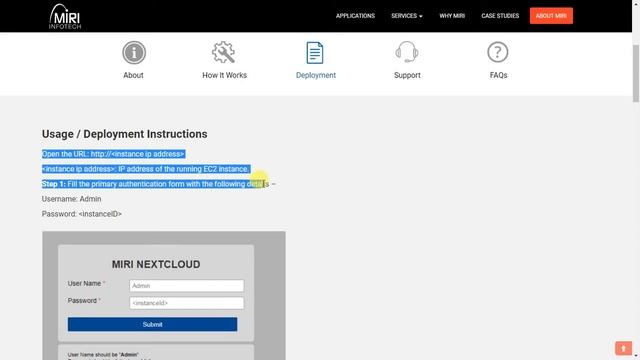Click the FAQs question mark icon
Image resolution: width=640 pixels, height=360 pixels.
point(498,52)
